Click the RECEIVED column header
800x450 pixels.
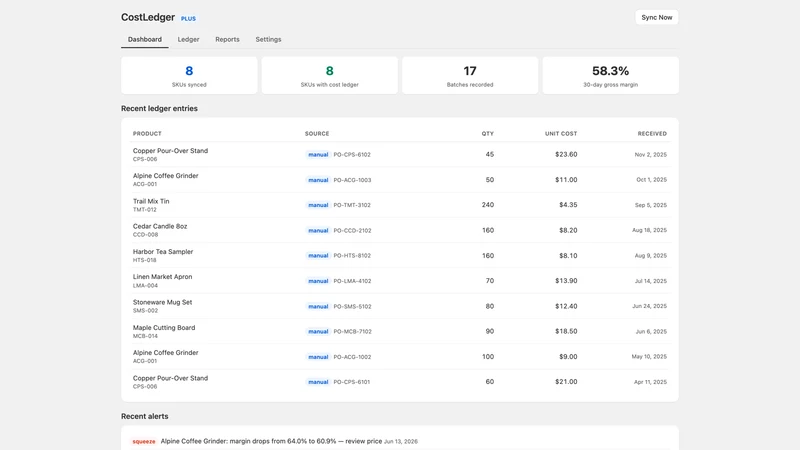pos(652,134)
